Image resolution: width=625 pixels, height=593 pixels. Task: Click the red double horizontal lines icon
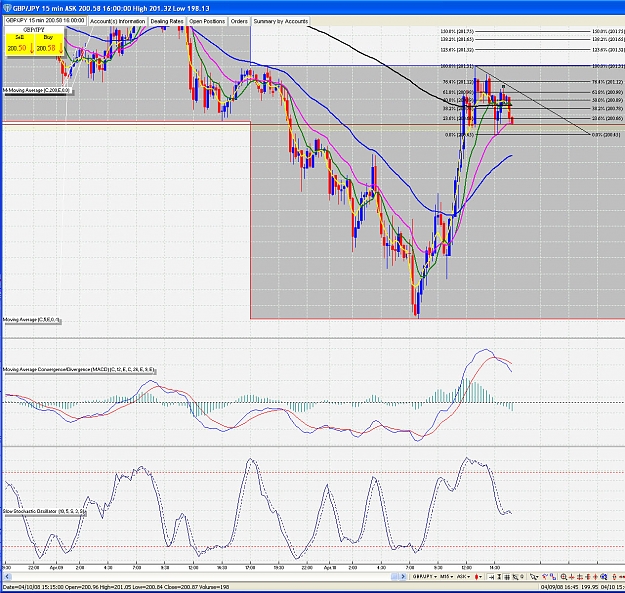[580, 577]
